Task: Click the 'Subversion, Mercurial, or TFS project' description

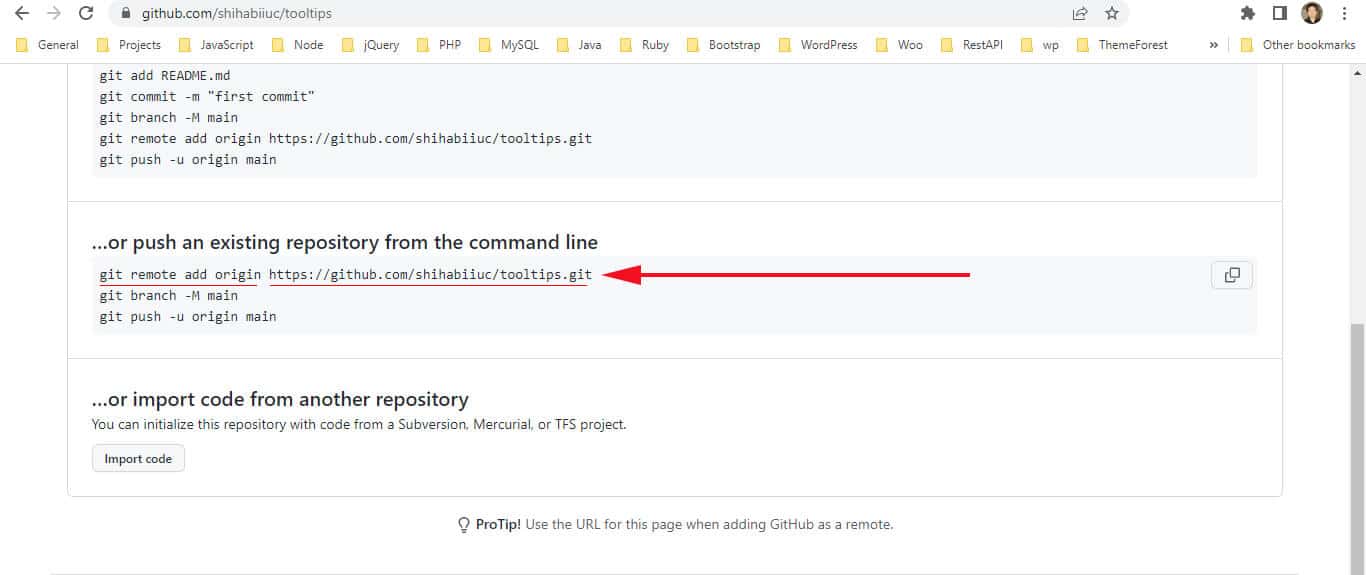Action: pos(359,424)
